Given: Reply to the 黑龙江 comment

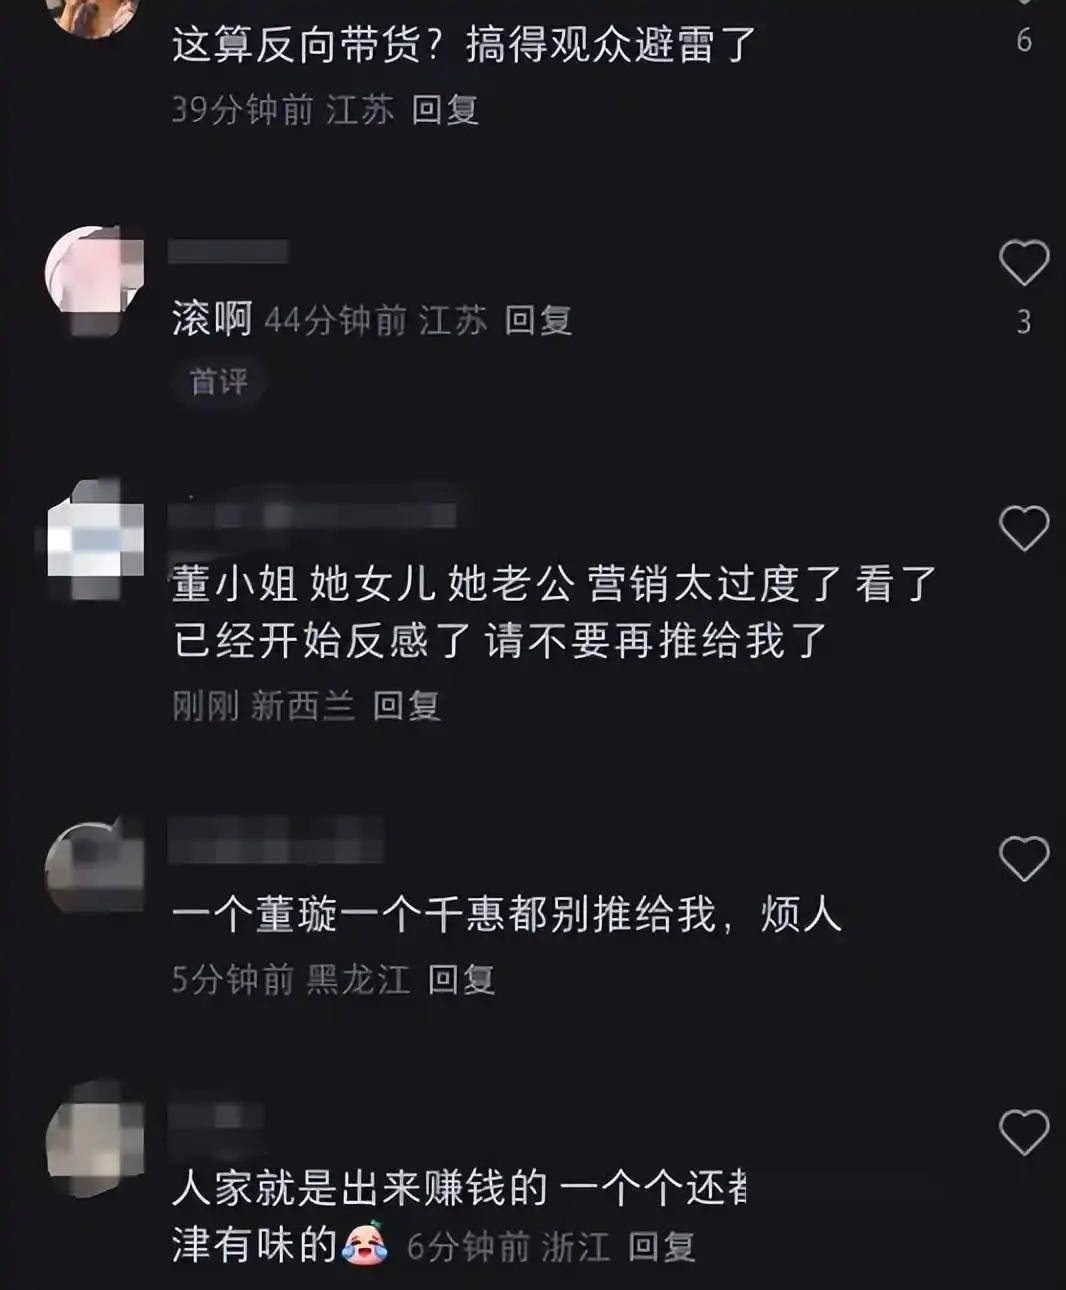Looking at the screenshot, I should coord(461,979).
